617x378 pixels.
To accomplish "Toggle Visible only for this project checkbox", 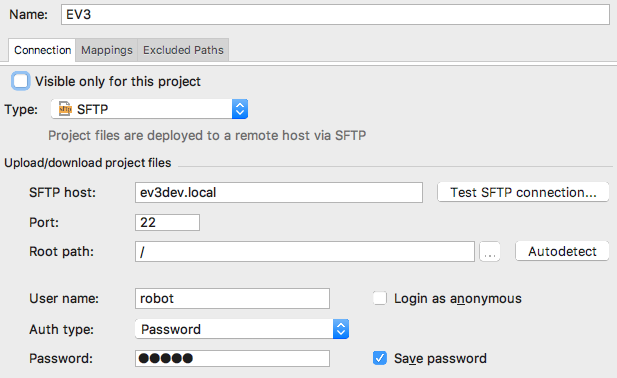I will pyautogui.click(x=20, y=81).
